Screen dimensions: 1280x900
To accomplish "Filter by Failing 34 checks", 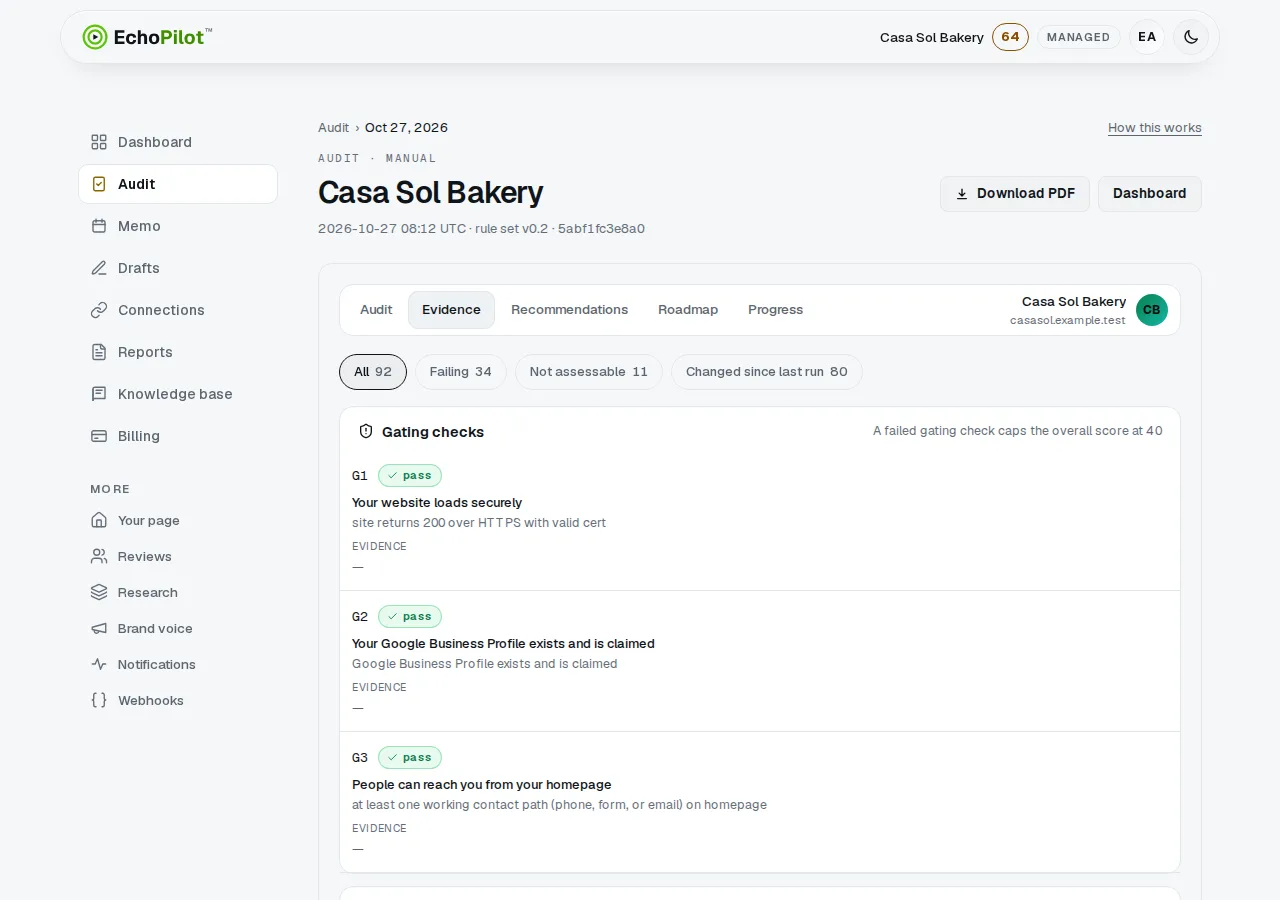I will 461,372.
